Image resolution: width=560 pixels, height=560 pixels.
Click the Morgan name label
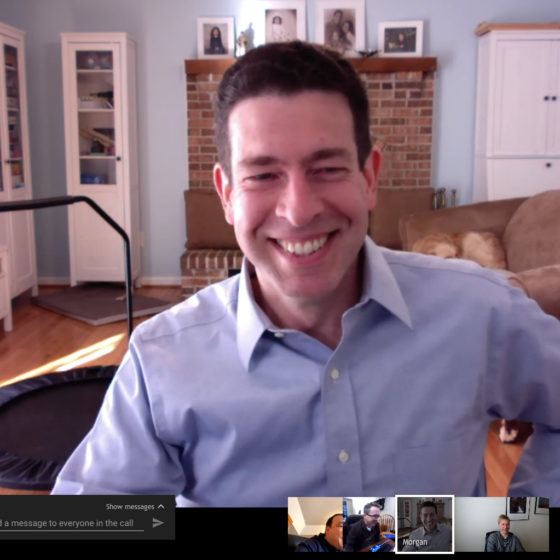[x=415, y=542]
